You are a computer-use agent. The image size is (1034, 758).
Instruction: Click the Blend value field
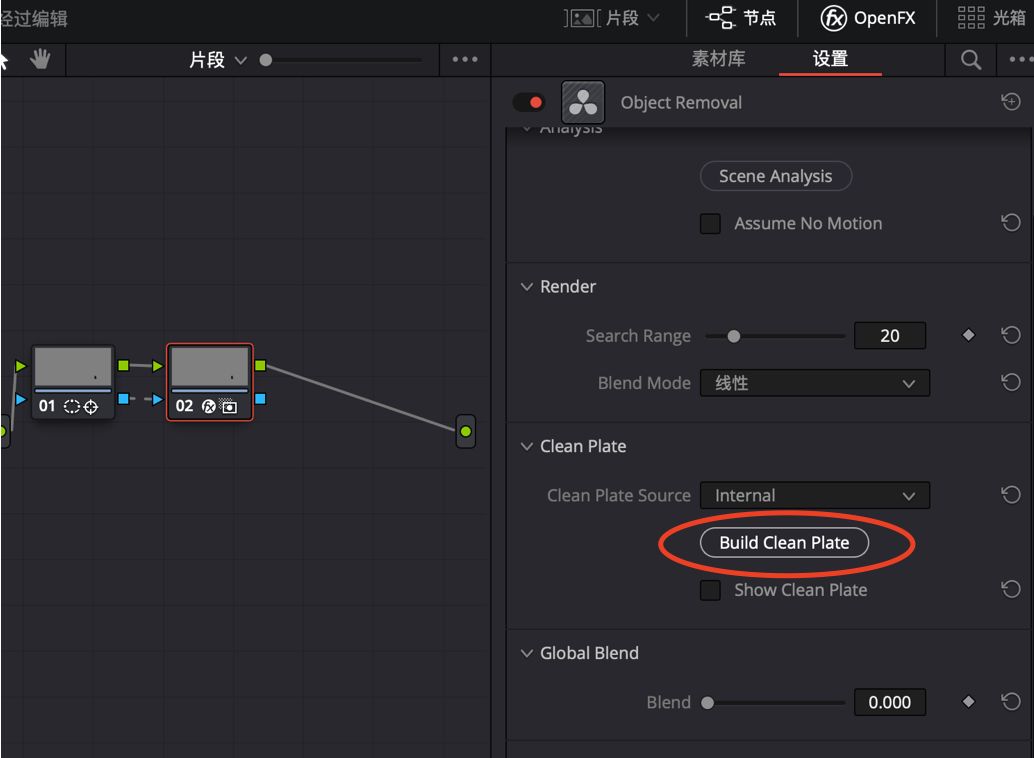pos(890,702)
